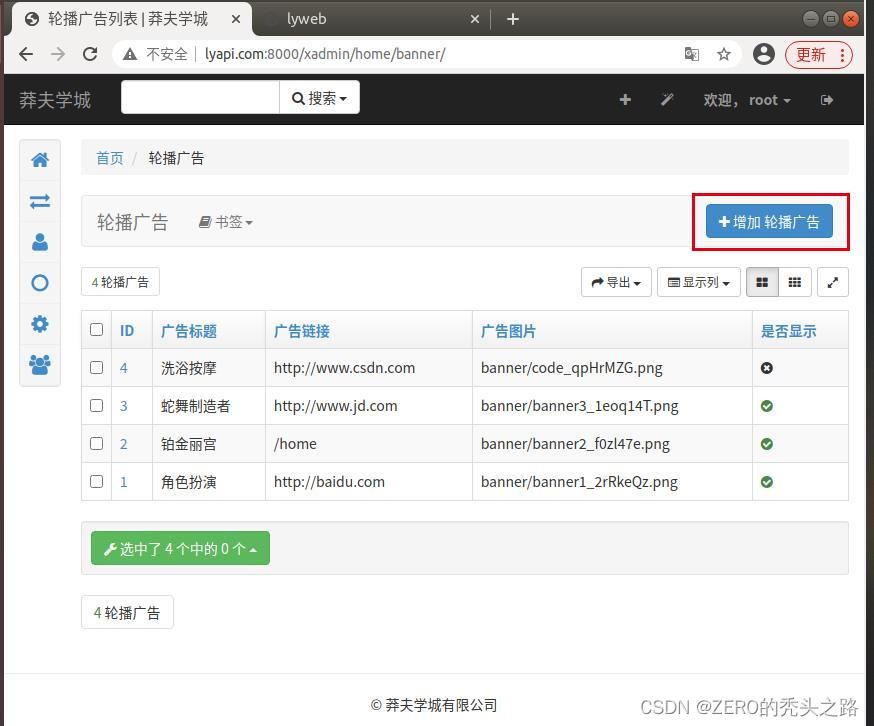
Task: Check the box for row 洗浴按摩
Action: point(97,368)
